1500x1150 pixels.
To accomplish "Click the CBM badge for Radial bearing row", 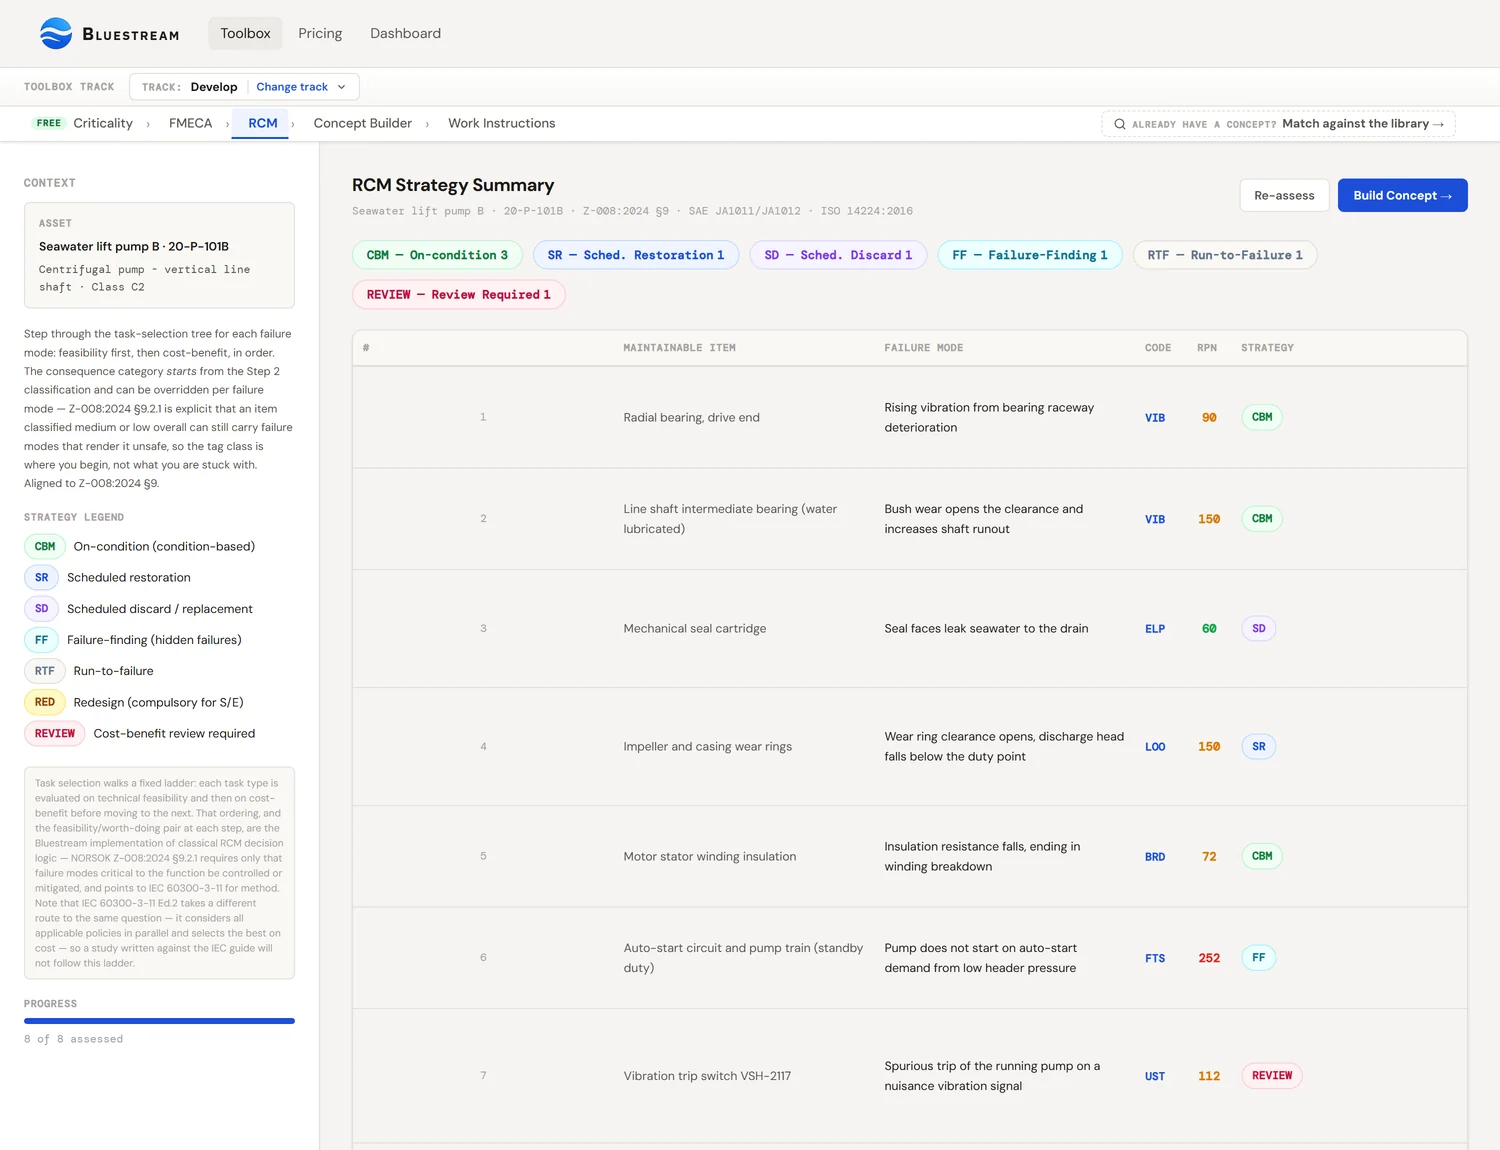I will 1262,417.
